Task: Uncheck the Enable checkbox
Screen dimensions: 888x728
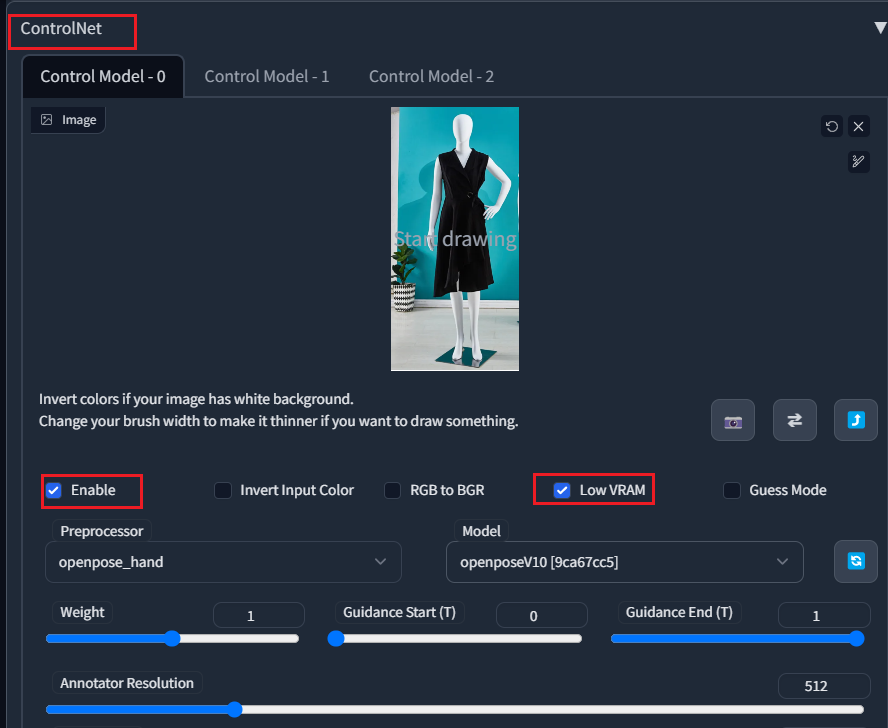Action: pyautogui.click(x=54, y=490)
